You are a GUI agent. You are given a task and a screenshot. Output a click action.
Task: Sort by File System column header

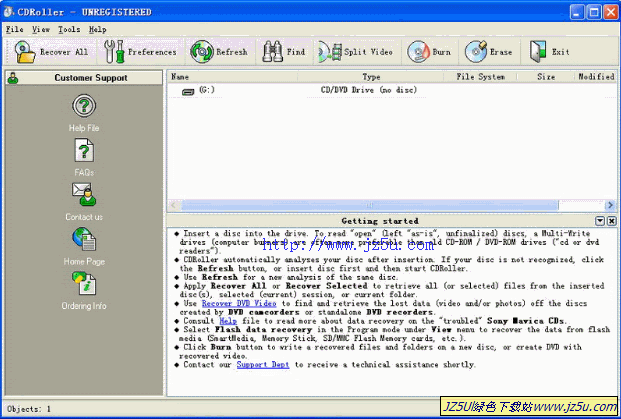(x=480, y=77)
